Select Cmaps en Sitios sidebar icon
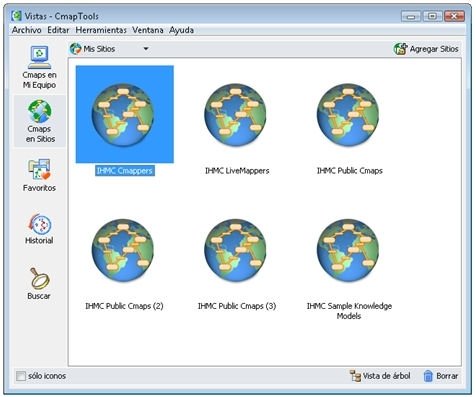This screenshot has width=476, height=397. (x=39, y=111)
